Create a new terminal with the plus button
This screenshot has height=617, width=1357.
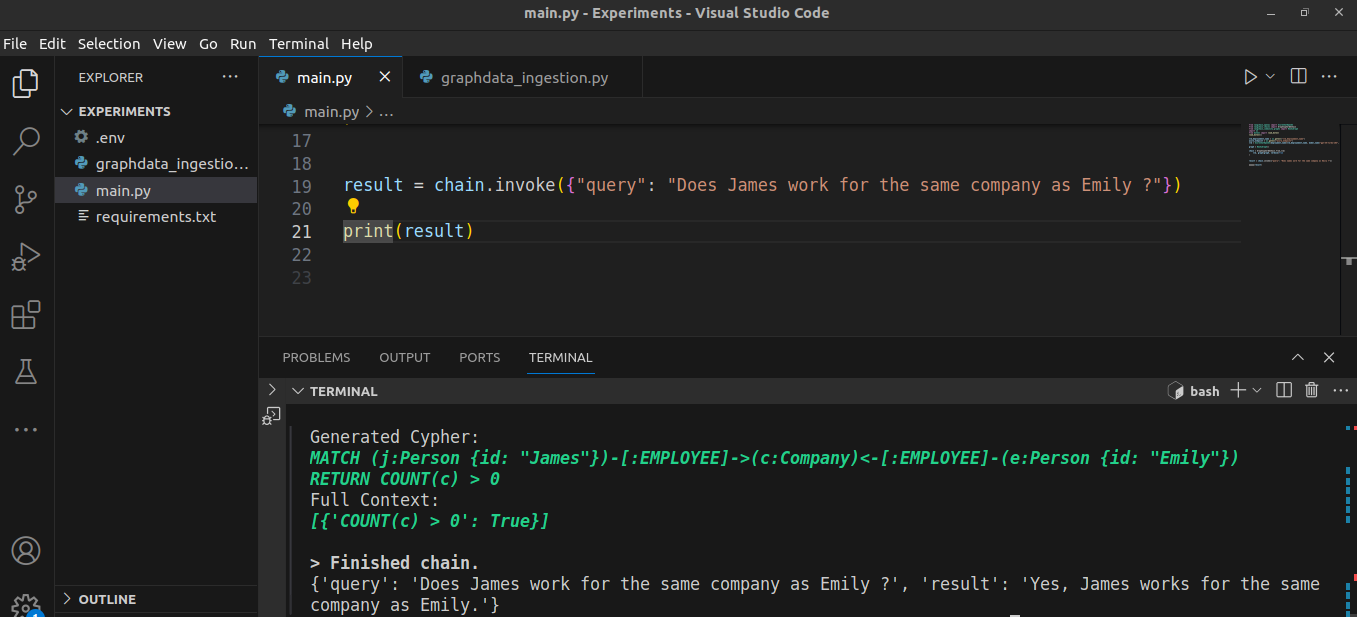point(1240,390)
